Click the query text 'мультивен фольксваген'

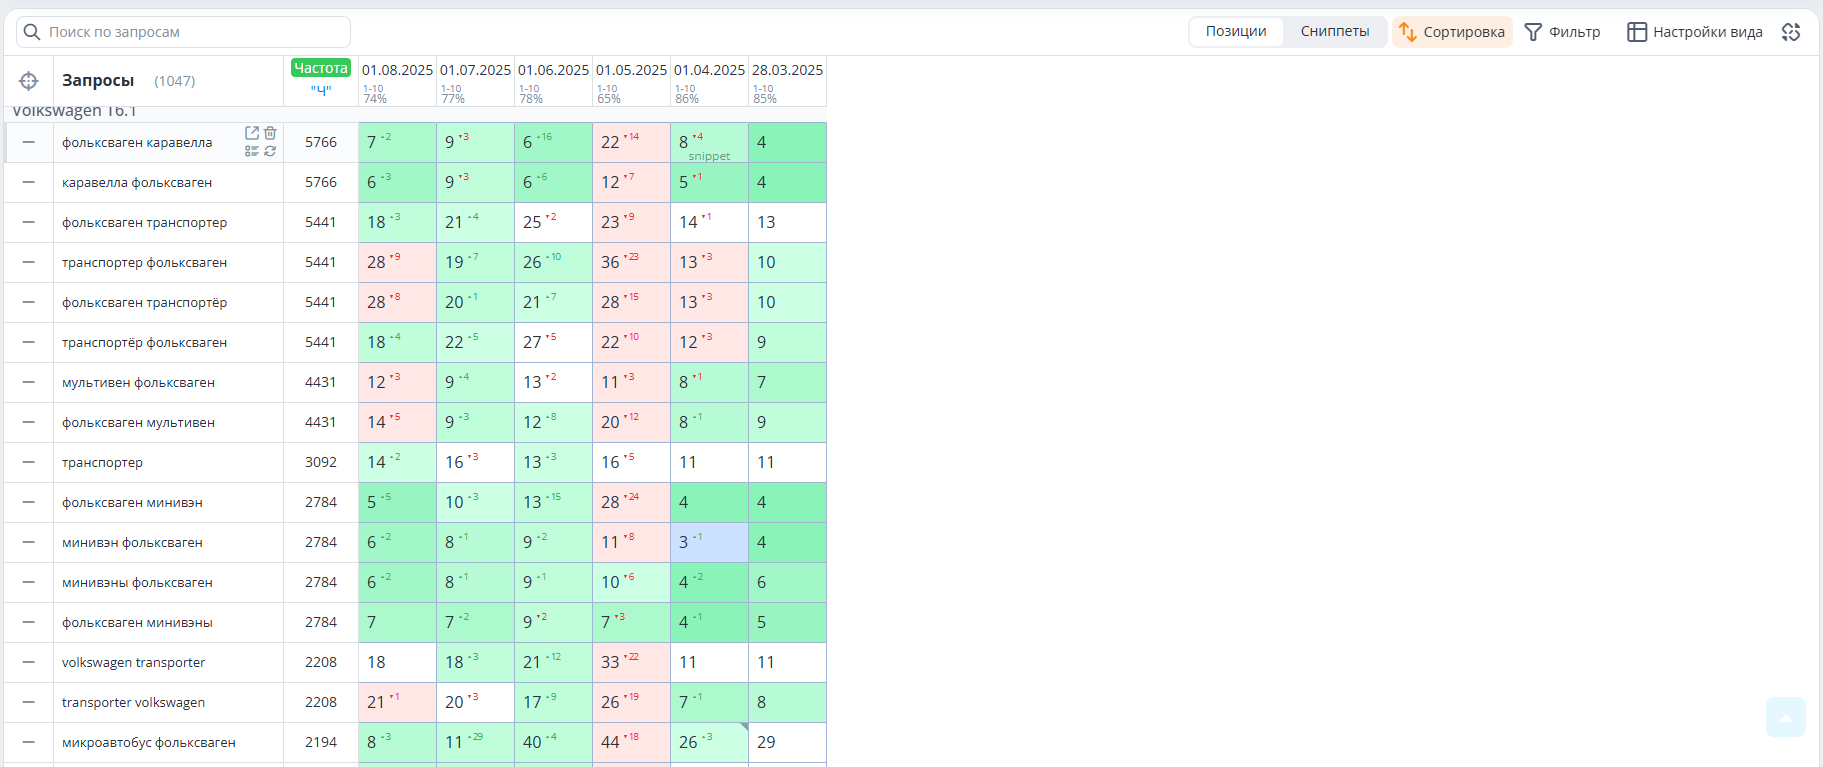pos(138,382)
